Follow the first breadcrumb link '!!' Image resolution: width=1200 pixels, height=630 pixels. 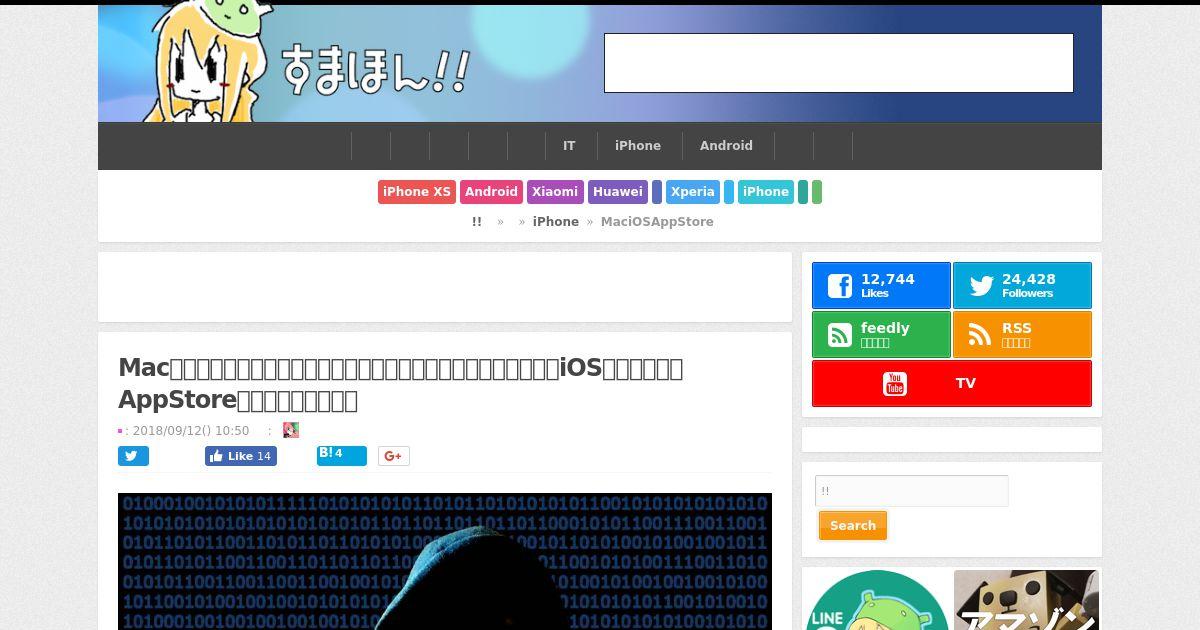point(477,222)
